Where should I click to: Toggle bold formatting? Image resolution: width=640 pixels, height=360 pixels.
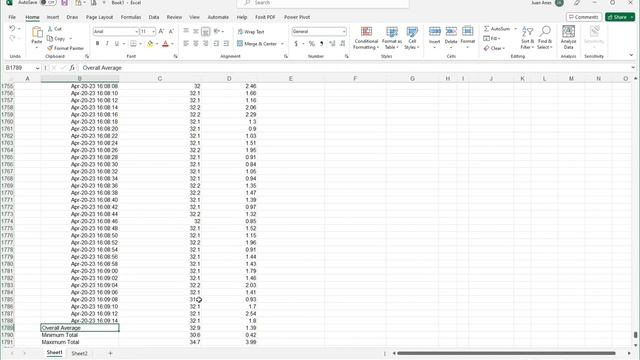pos(97,44)
